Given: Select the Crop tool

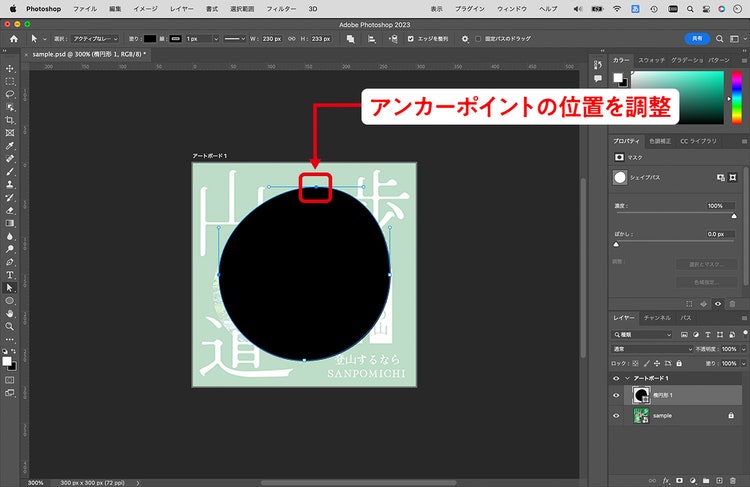Looking at the screenshot, I should point(10,120).
